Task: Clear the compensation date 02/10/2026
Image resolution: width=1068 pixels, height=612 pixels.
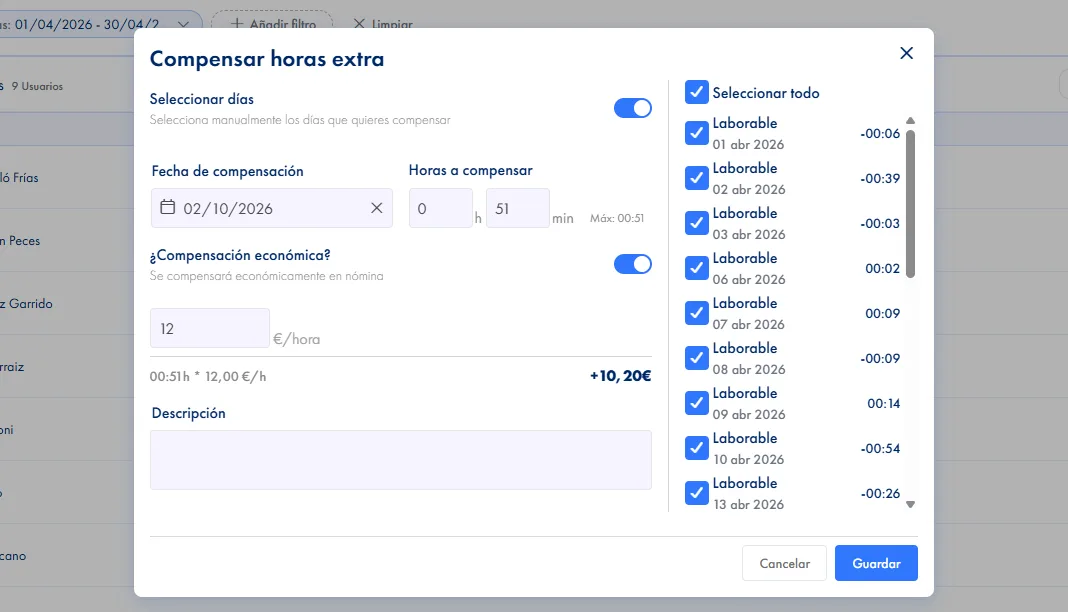Action: tap(377, 208)
